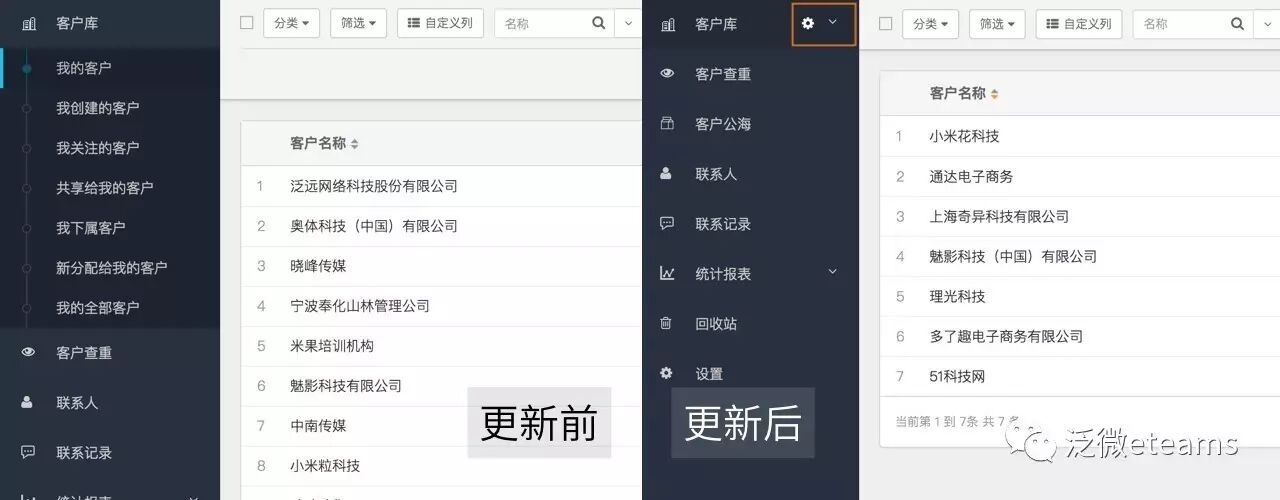Click the chat bubble icon beside 联系记录 in the before-update sidebar
The width and height of the screenshot is (1280, 500).
[x=28, y=452]
